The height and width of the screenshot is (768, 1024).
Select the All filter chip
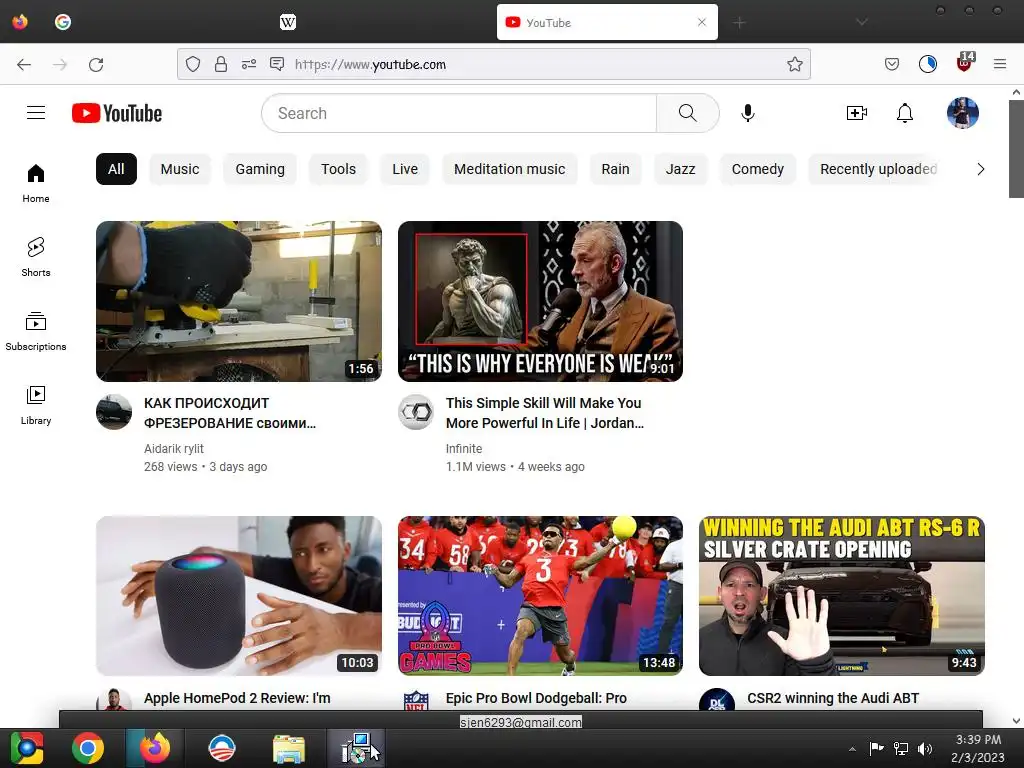[116, 169]
